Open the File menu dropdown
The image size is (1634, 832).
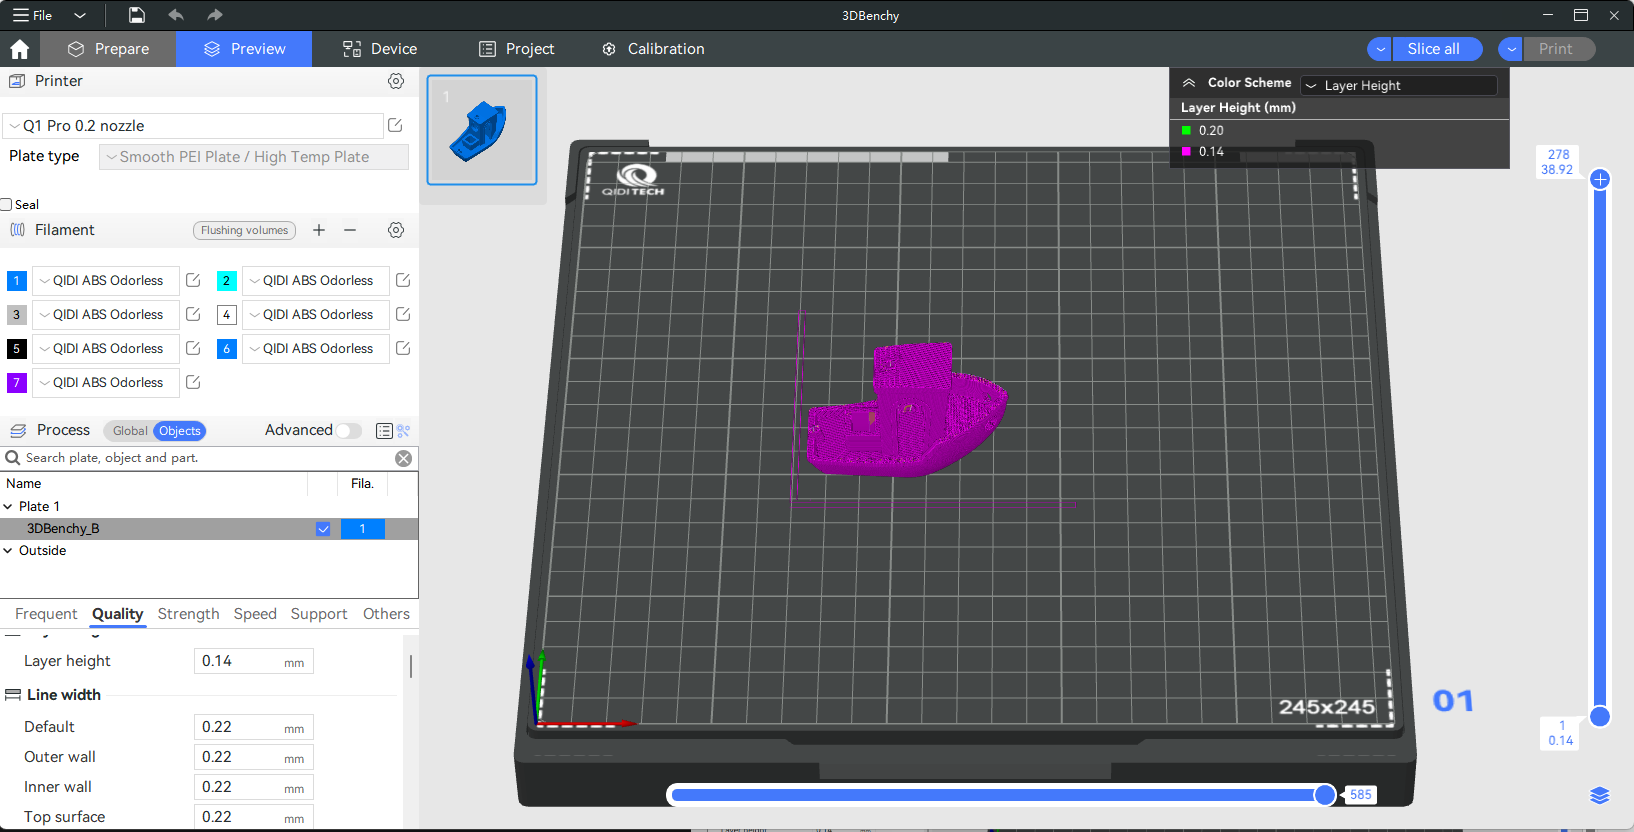(32, 15)
